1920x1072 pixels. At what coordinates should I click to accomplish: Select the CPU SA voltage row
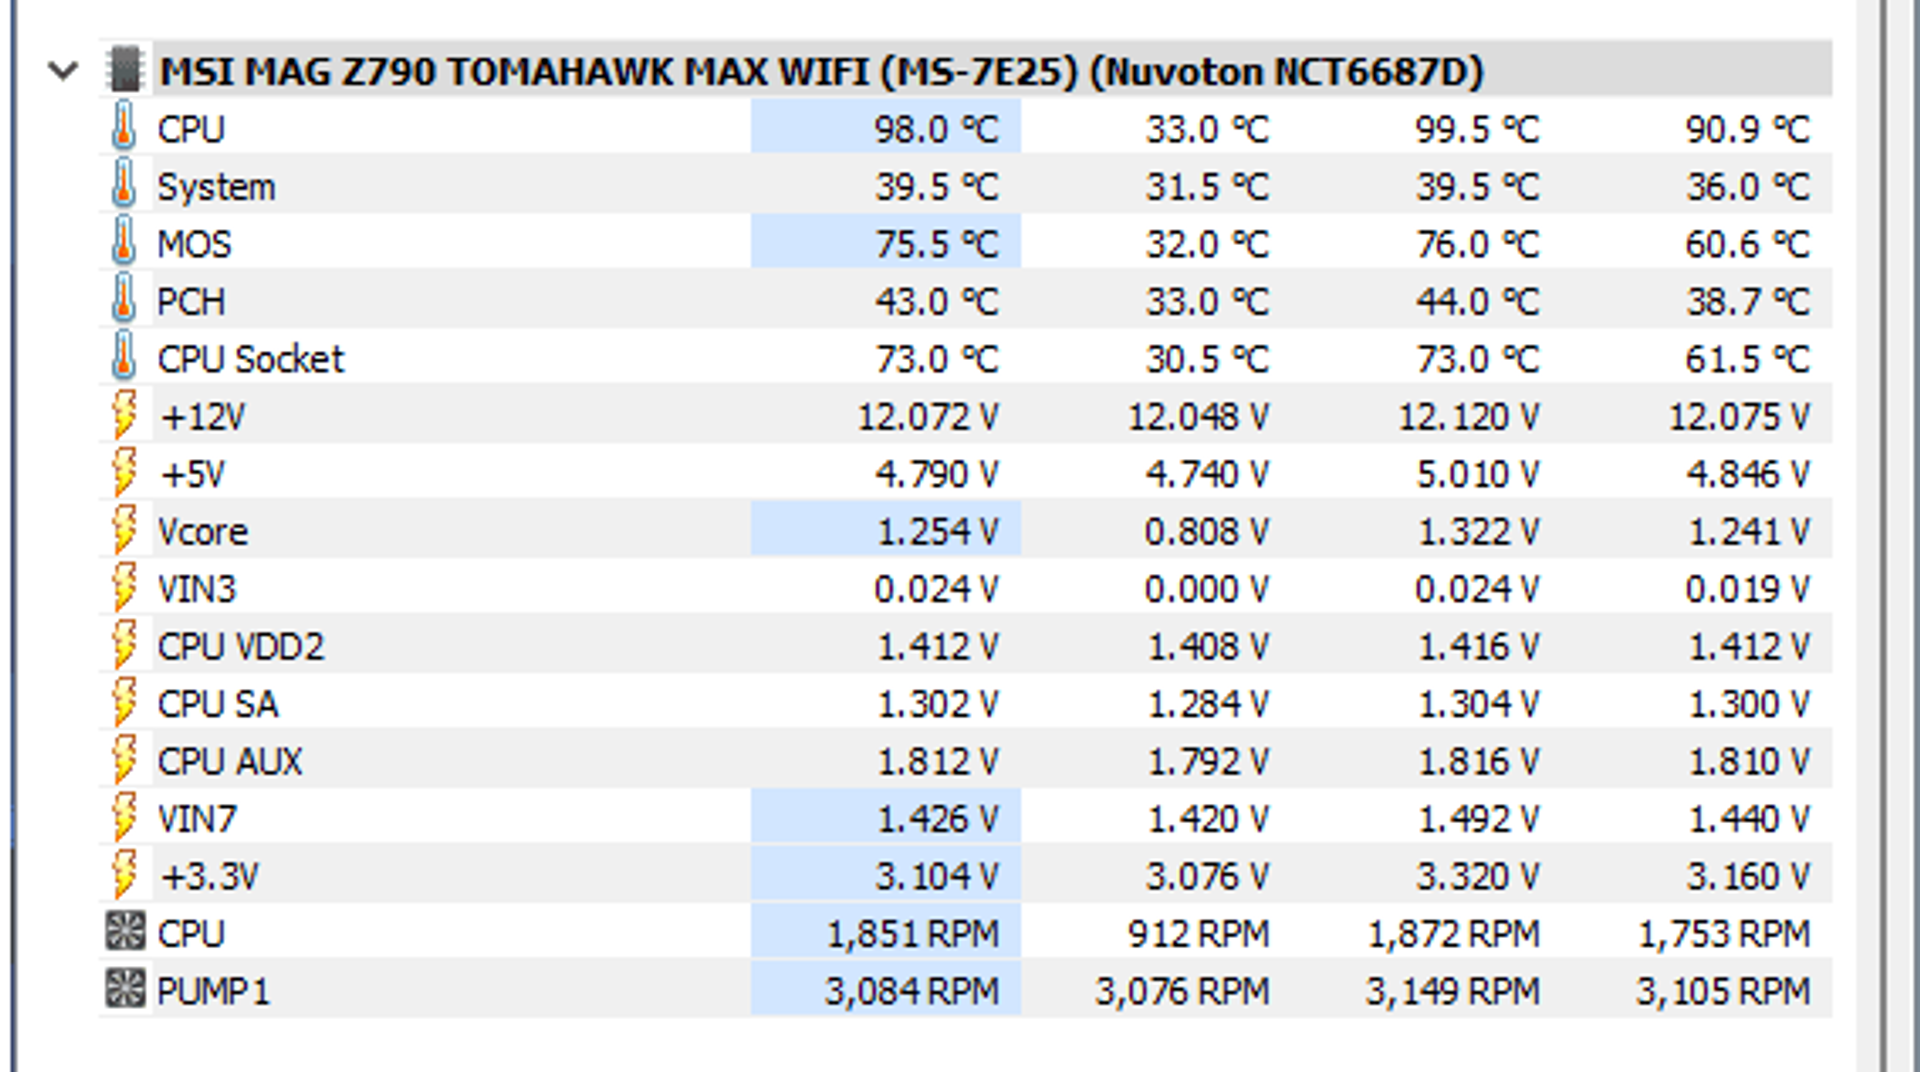coord(966,703)
